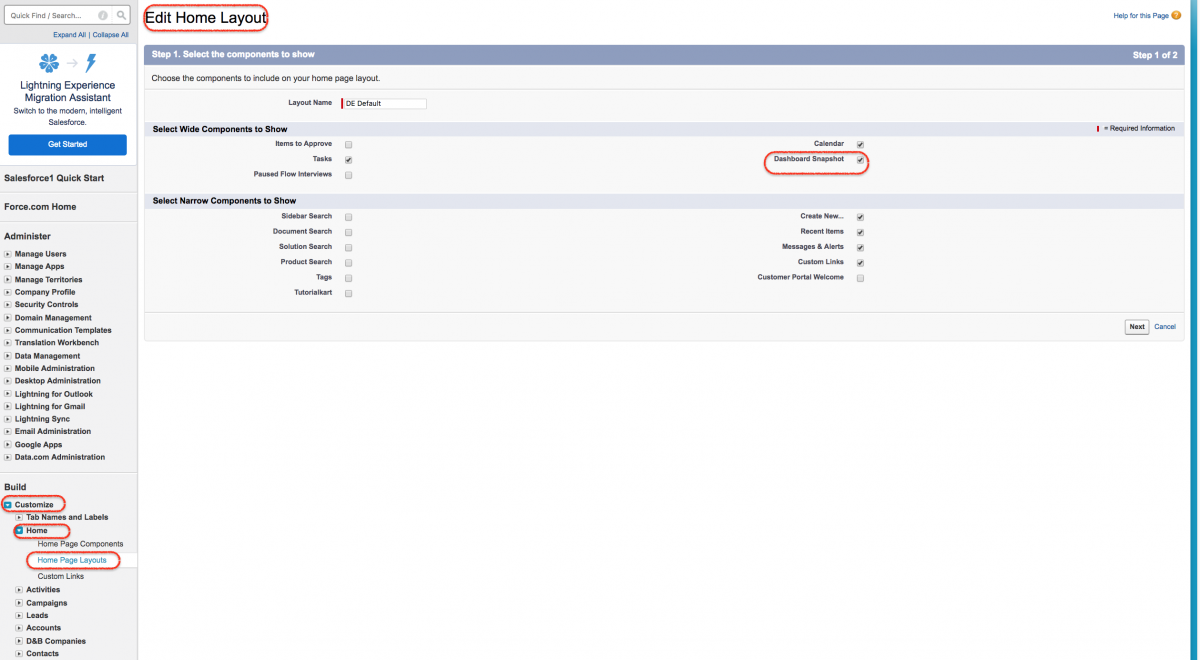Enable the Tutorialkart checkbox
Image resolution: width=1200 pixels, height=660 pixels.
pyautogui.click(x=349, y=294)
